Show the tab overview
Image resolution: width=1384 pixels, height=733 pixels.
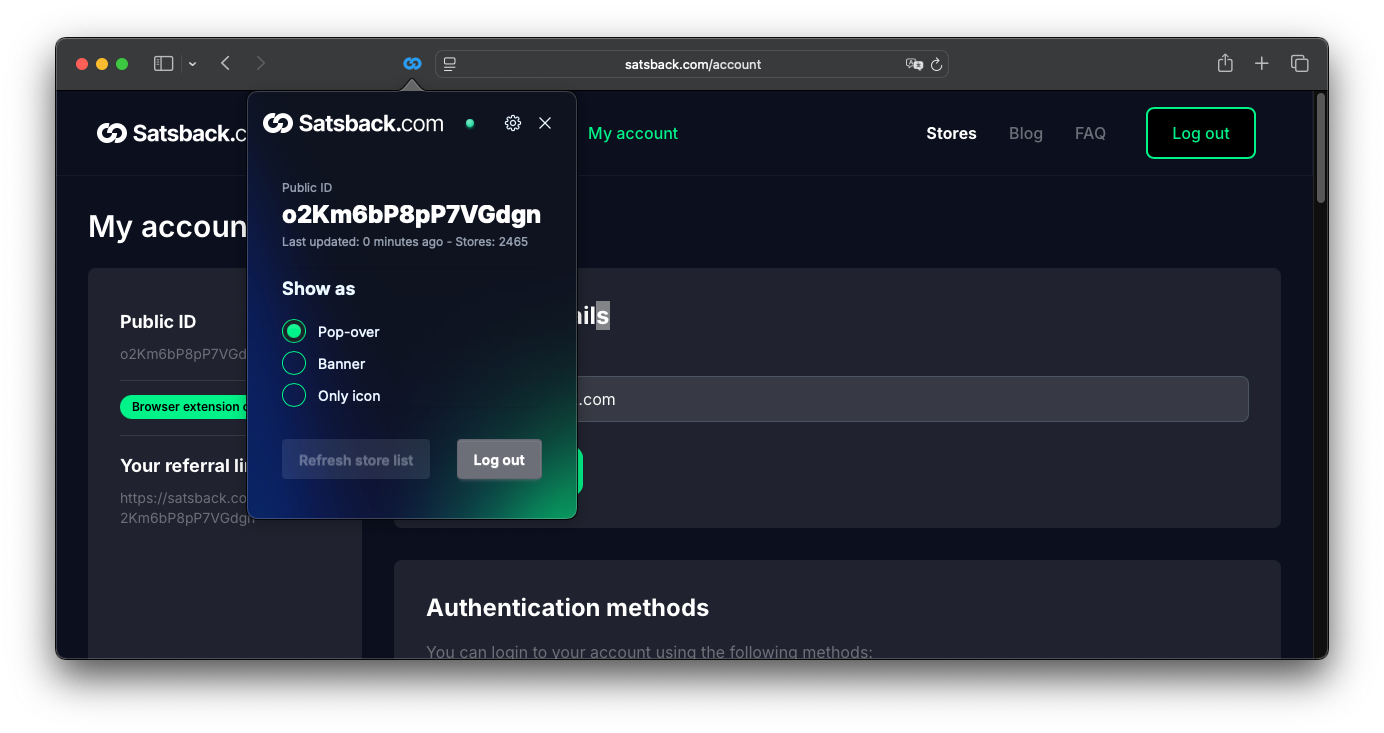click(1300, 64)
